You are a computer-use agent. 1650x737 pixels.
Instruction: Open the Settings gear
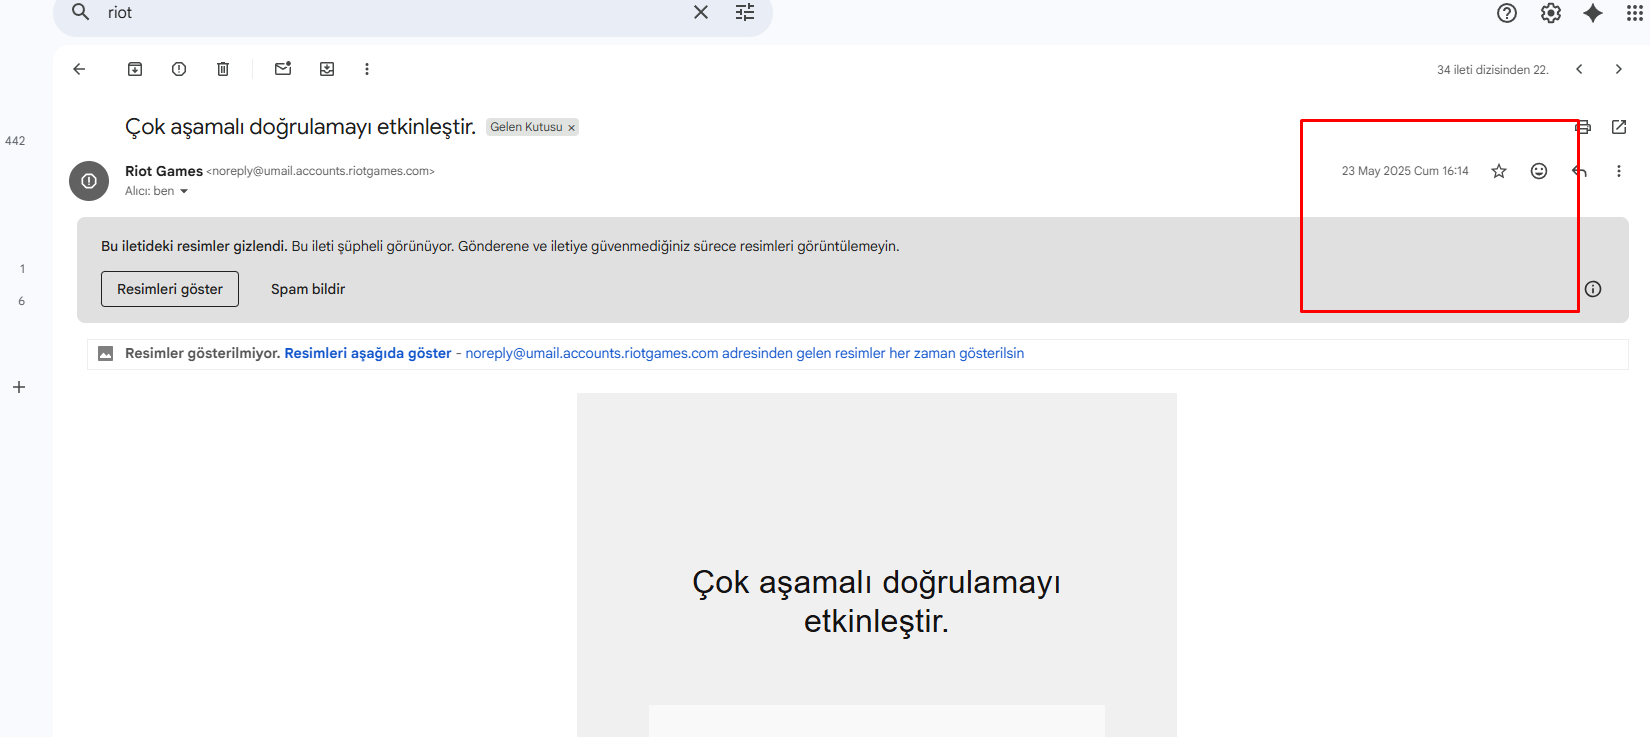[x=1551, y=13]
